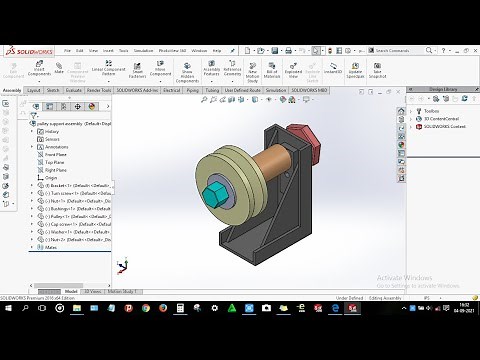Open Linear Component Pattern tool
This screenshot has width=480, height=360.
(x=108, y=68)
